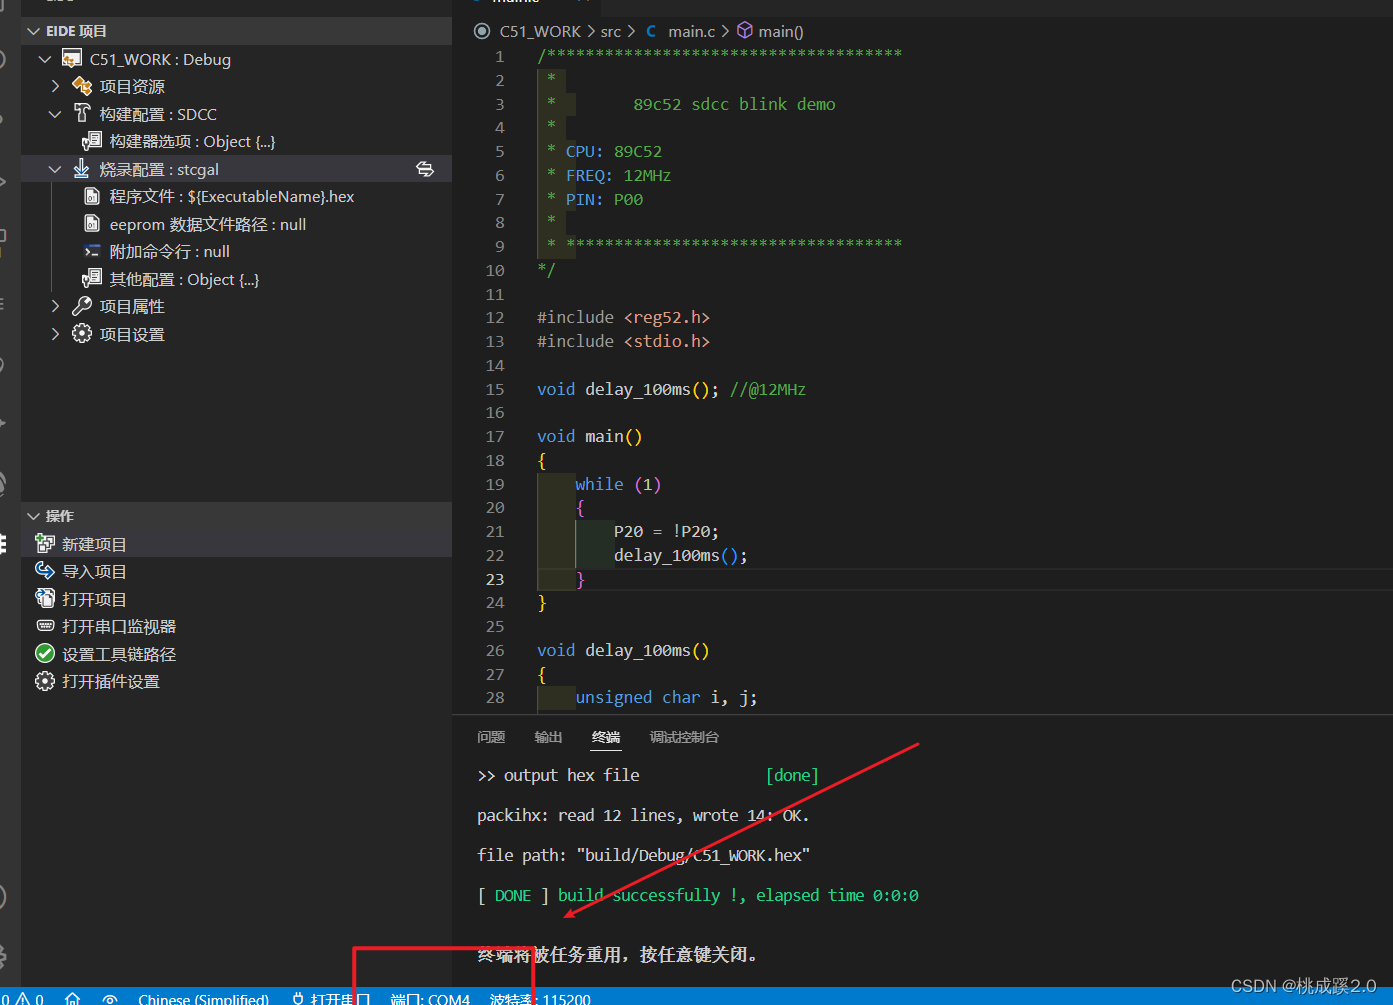Collapse the C51_WORK : Debug project node
The width and height of the screenshot is (1393, 1005).
[45, 59]
